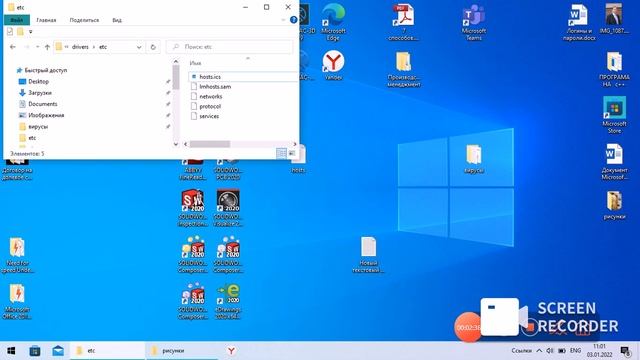Viewport: 640px width, 360px height.
Task: Open SOLIDWORKS Inspection shortcut
Action: pos(193,208)
